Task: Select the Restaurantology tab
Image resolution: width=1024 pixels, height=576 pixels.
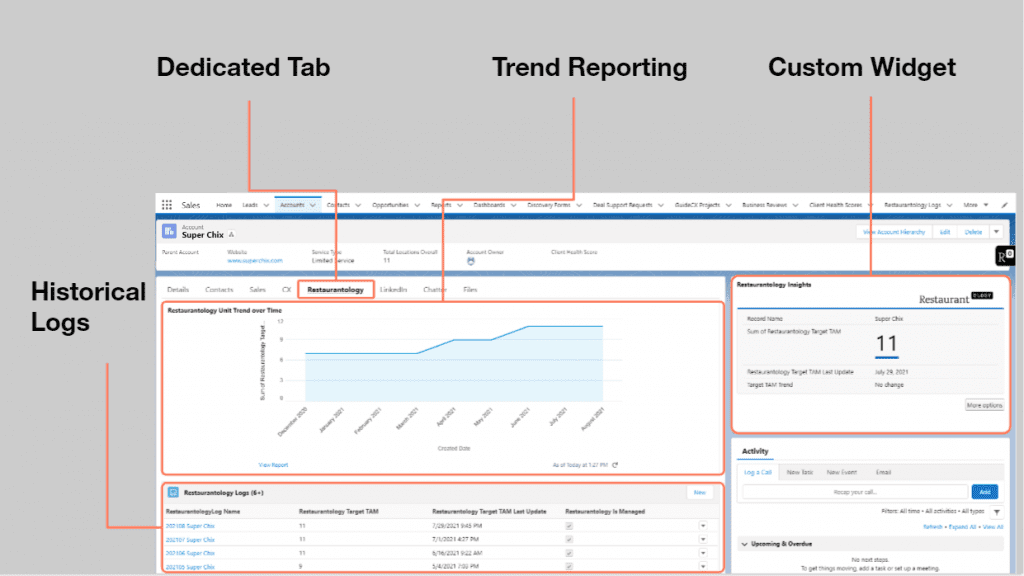Action: click(x=336, y=289)
